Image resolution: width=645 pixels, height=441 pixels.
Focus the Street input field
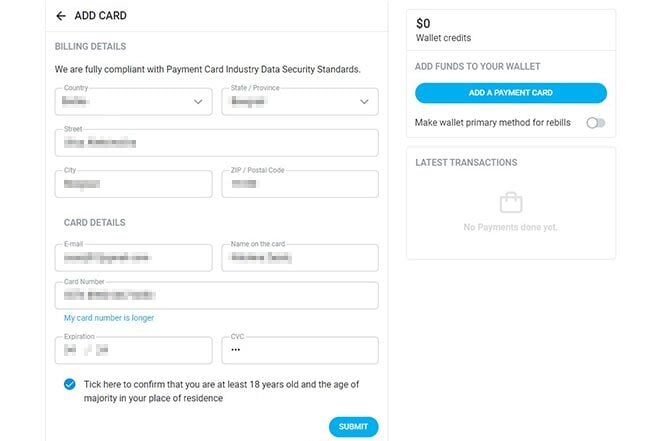point(217,143)
